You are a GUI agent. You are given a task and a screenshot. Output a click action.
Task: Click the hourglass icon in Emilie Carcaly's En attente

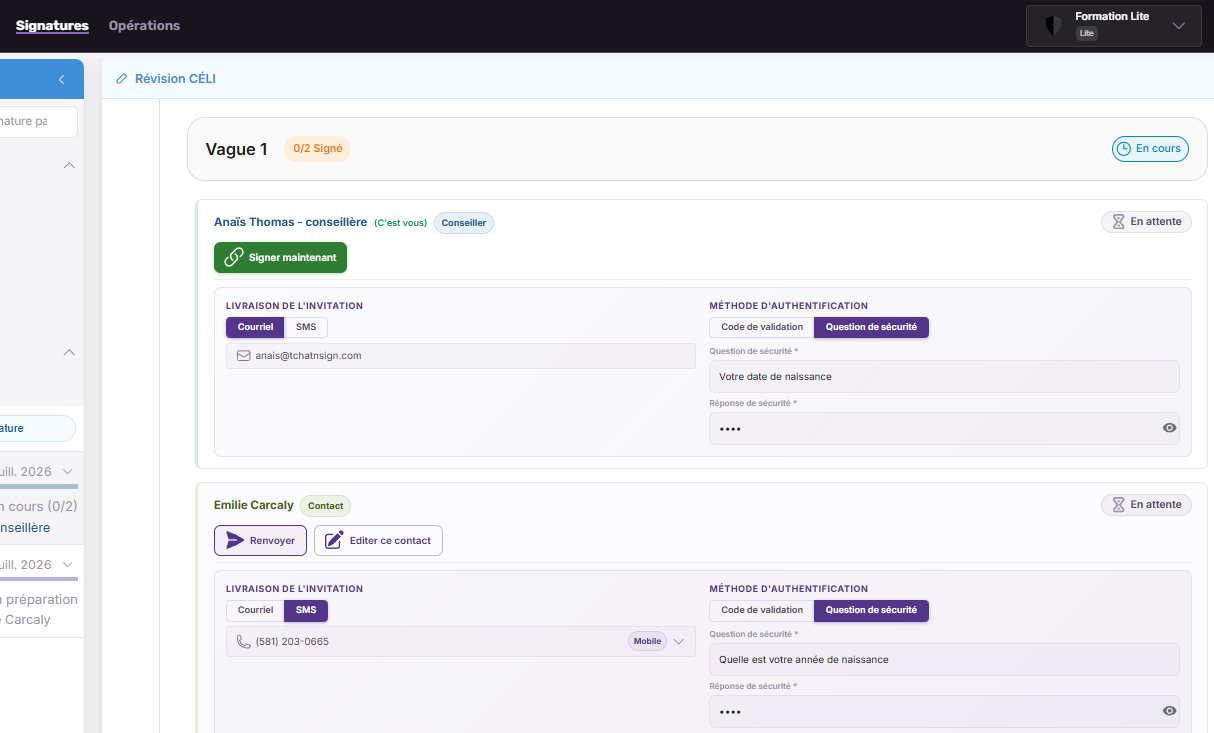click(x=1119, y=505)
